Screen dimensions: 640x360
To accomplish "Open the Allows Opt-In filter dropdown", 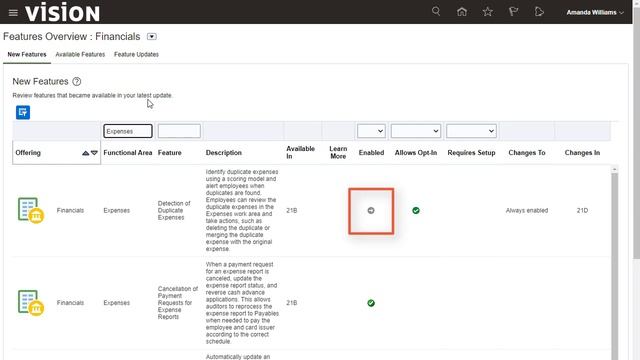I will point(416,131).
